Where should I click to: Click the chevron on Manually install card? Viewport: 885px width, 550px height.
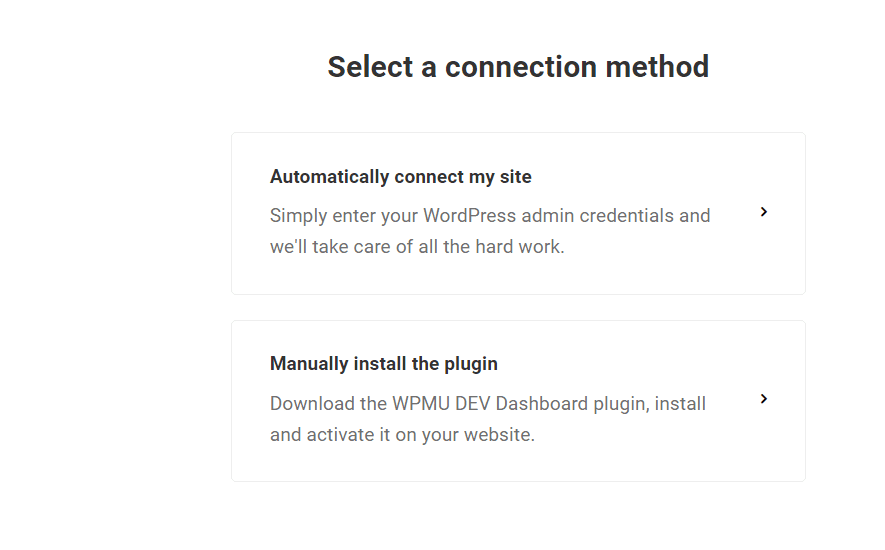pyautogui.click(x=764, y=399)
